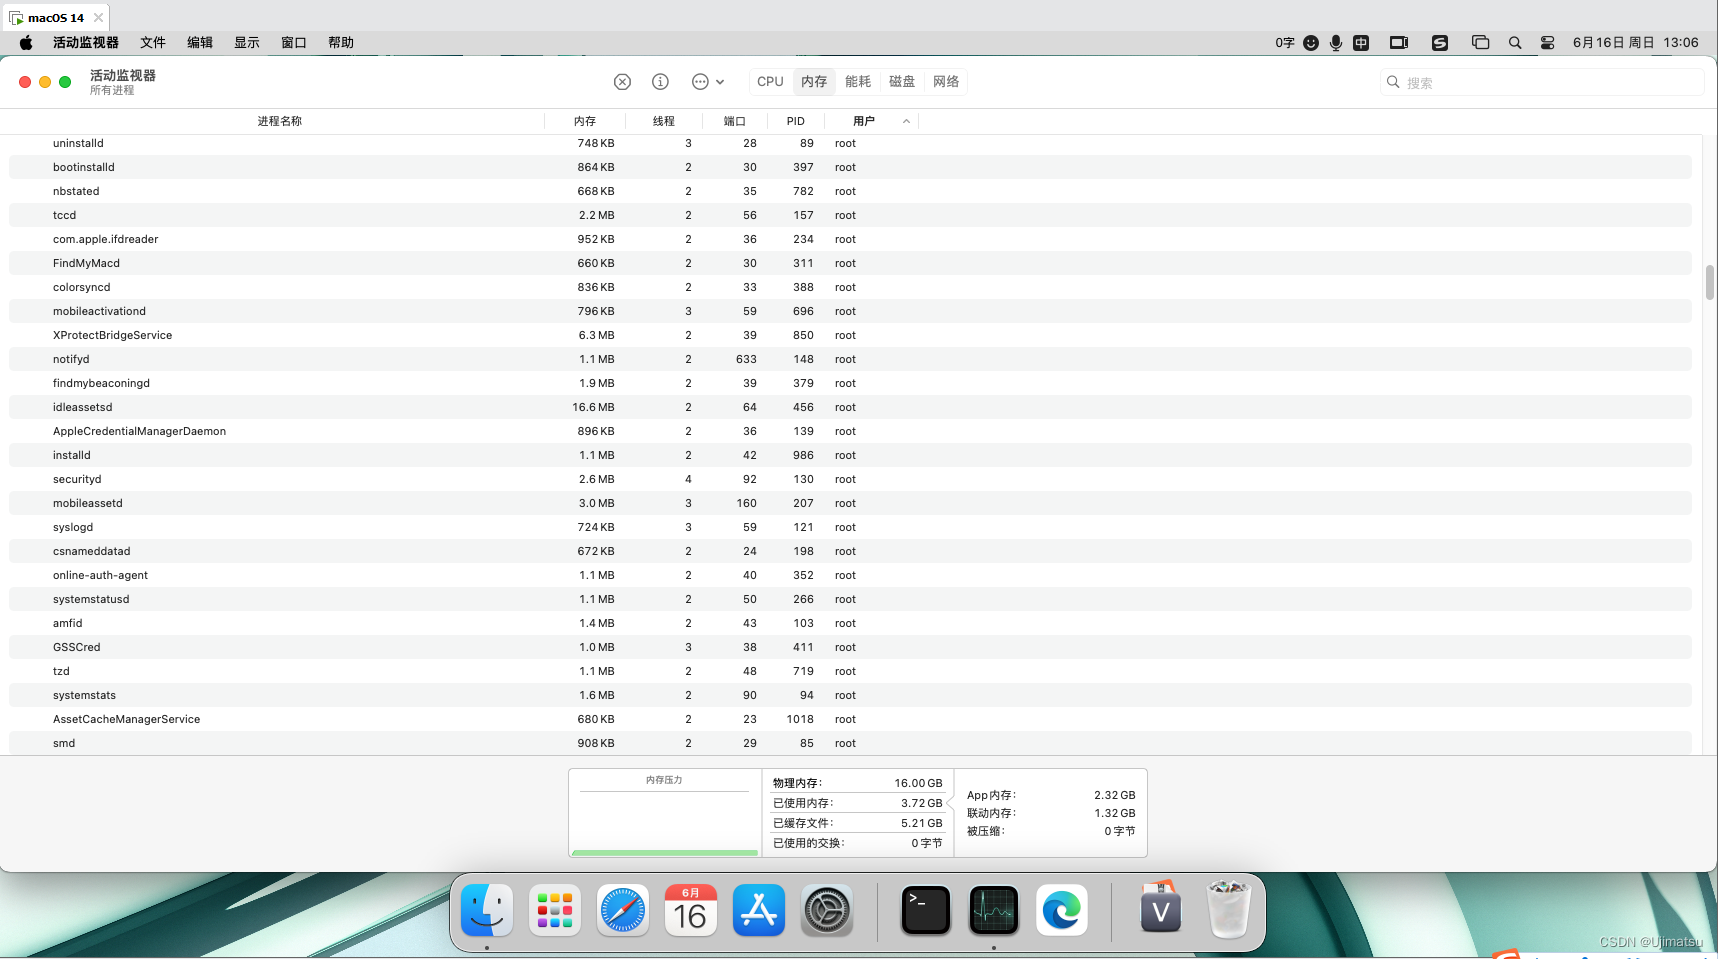Select the com.apple.ifdreader row
The height and width of the screenshot is (959, 1718).
[x=850, y=239]
